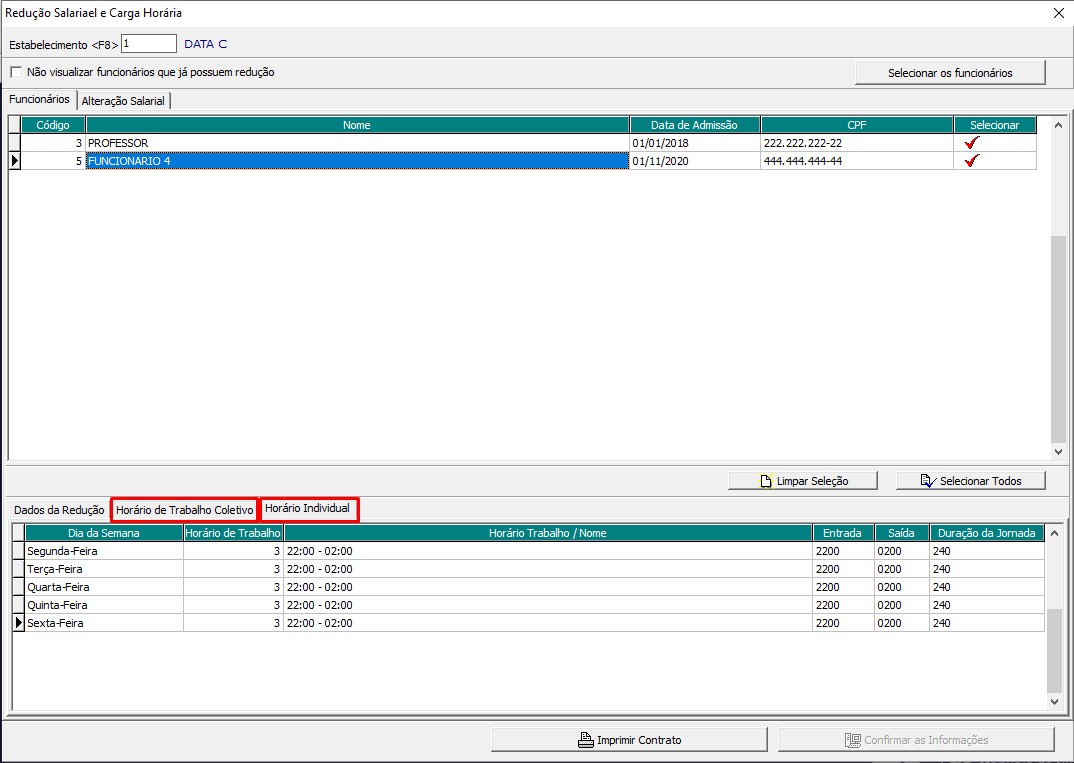Click the Selecionar Todos checkmark icon
Image resolution: width=1074 pixels, height=763 pixels.
pos(928,481)
